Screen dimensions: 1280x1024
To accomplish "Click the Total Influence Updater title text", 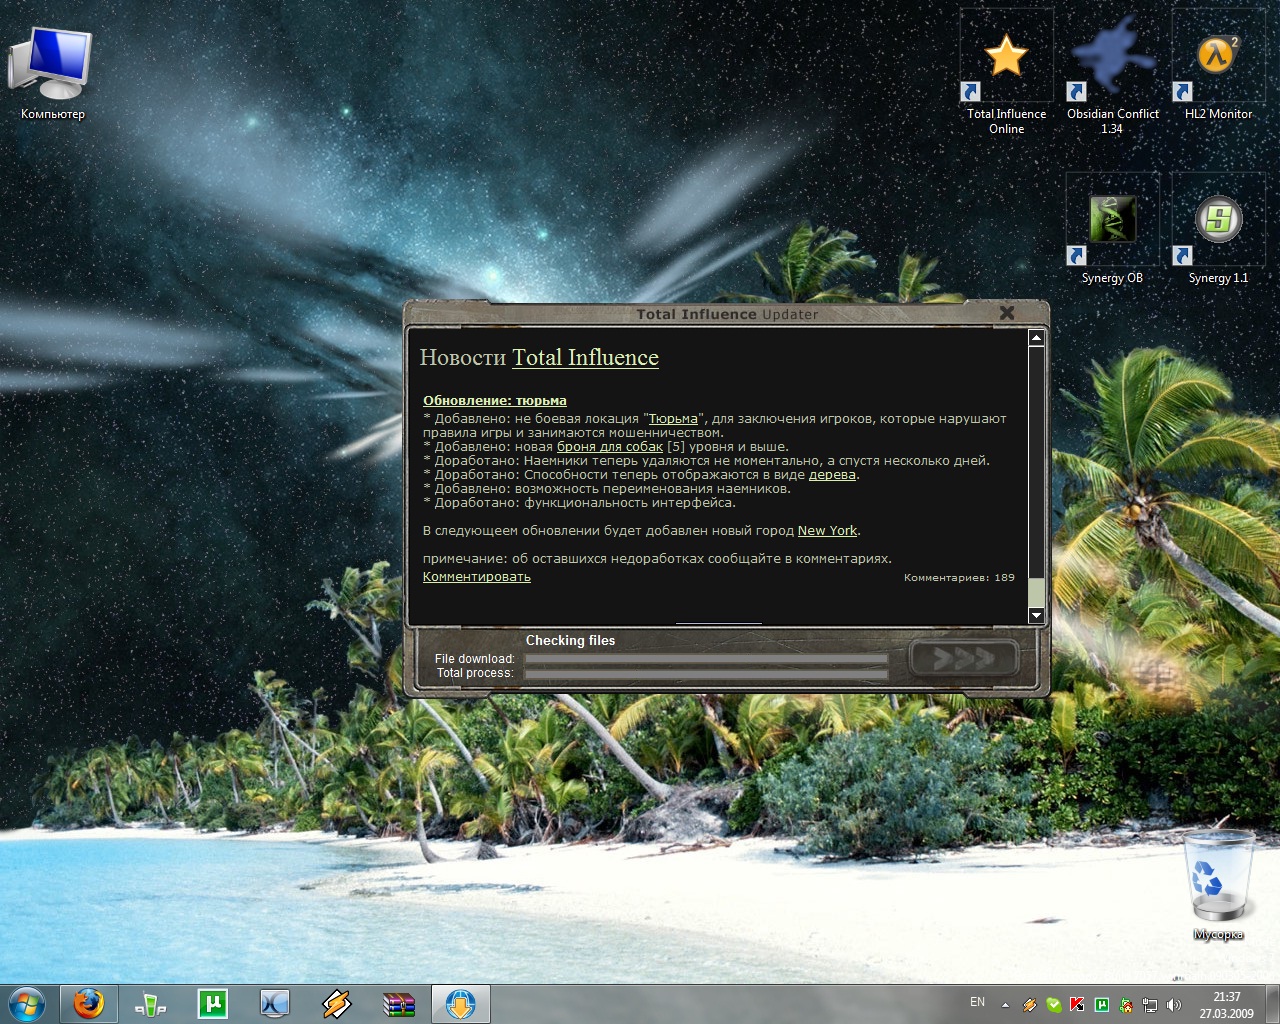I will [x=727, y=314].
